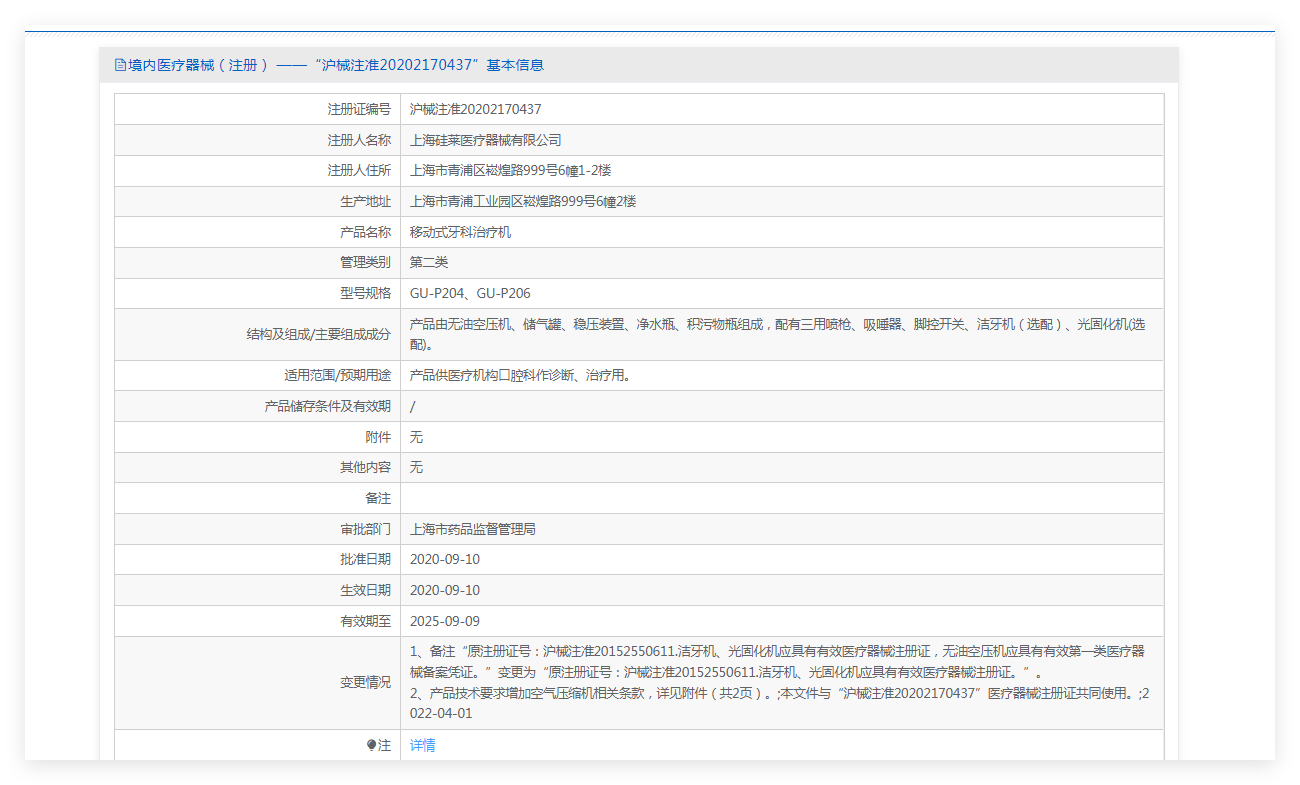This screenshot has width=1300, height=785.
Task: Click management category value 第二类
Action: [x=429, y=262]
